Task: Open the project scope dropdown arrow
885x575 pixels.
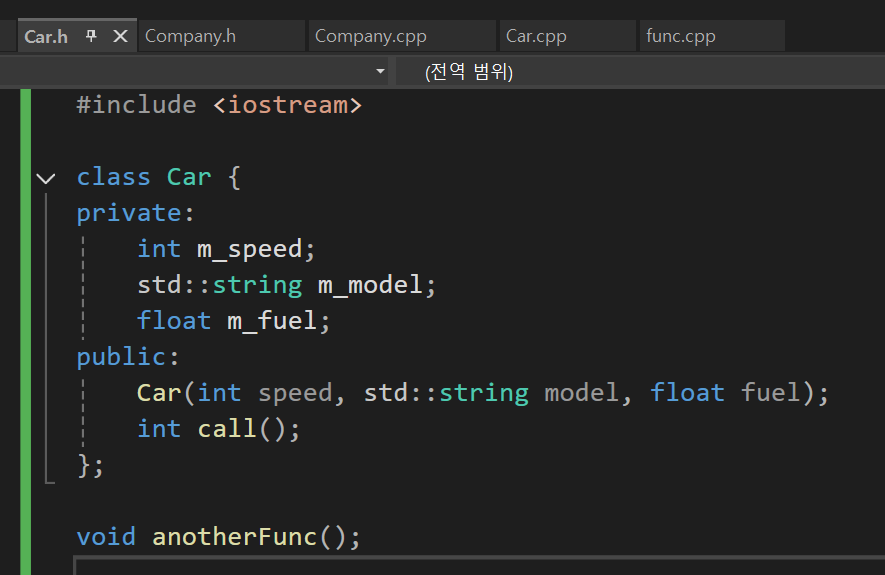Action: tap(380, 71)
